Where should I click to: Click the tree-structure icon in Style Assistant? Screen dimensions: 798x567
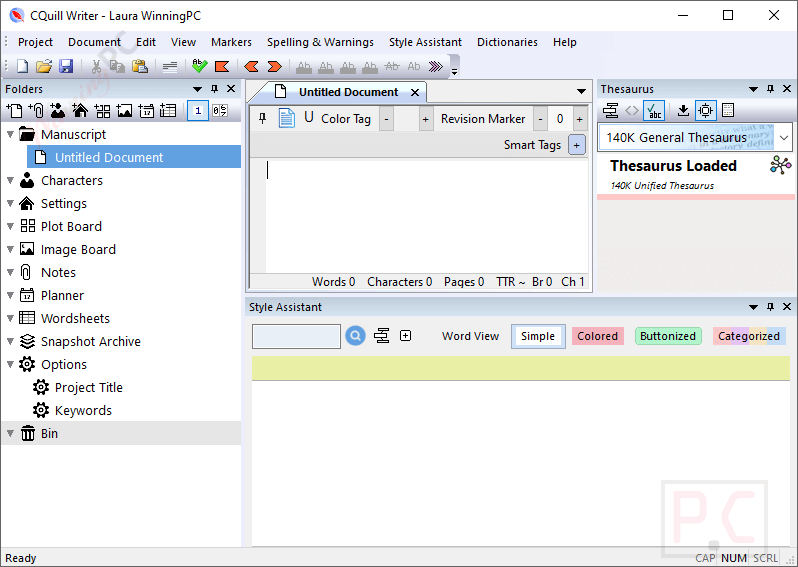pos(382,336)
